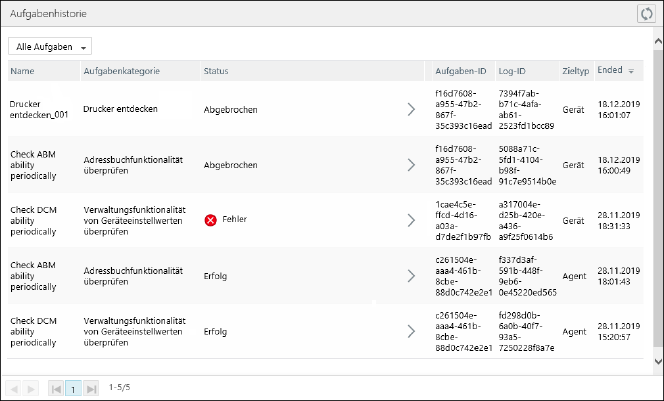664x401 pixels.
Task: Click previous page arrow in pagination
Action: point(15,387)
